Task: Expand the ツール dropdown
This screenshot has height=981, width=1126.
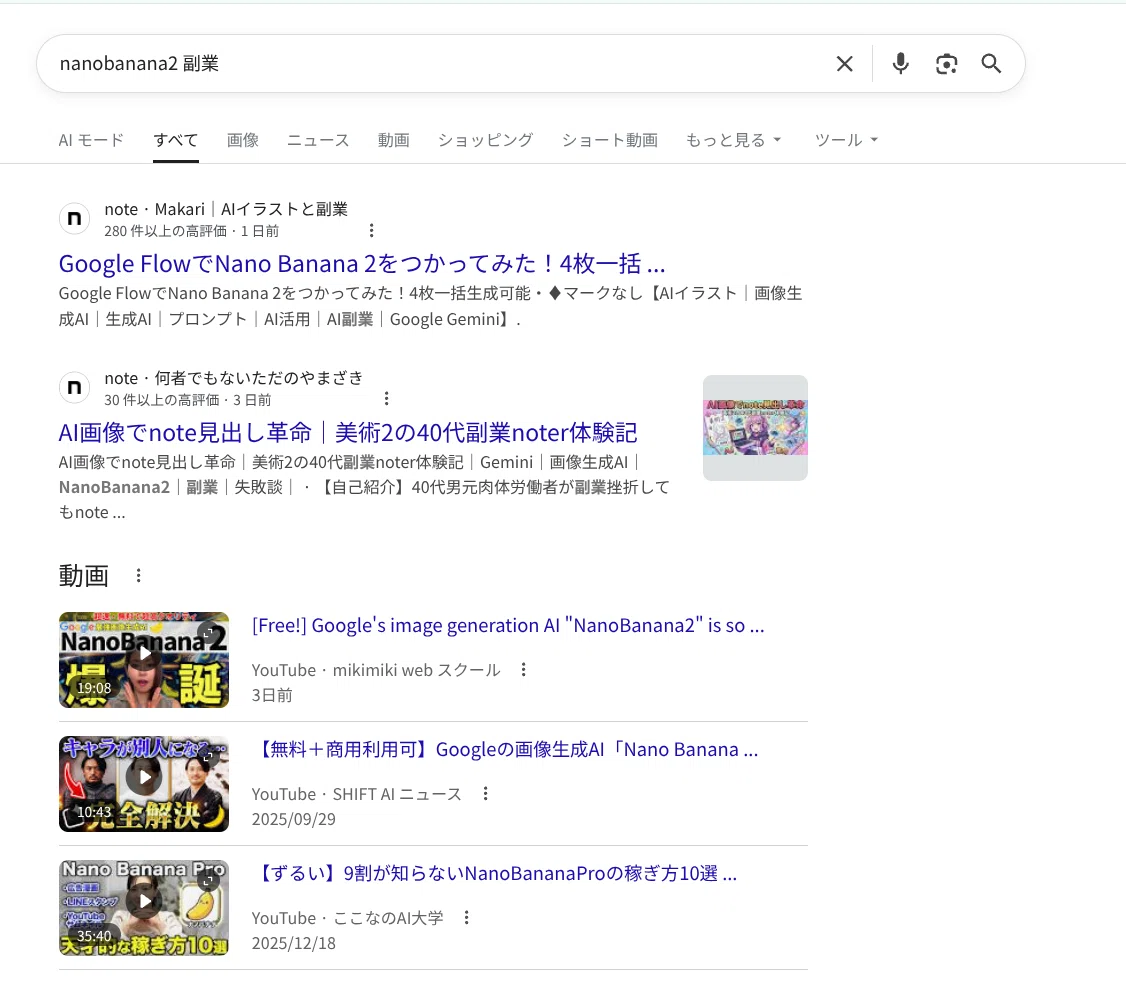Action: pyautogui.click(x=846, y=140)
